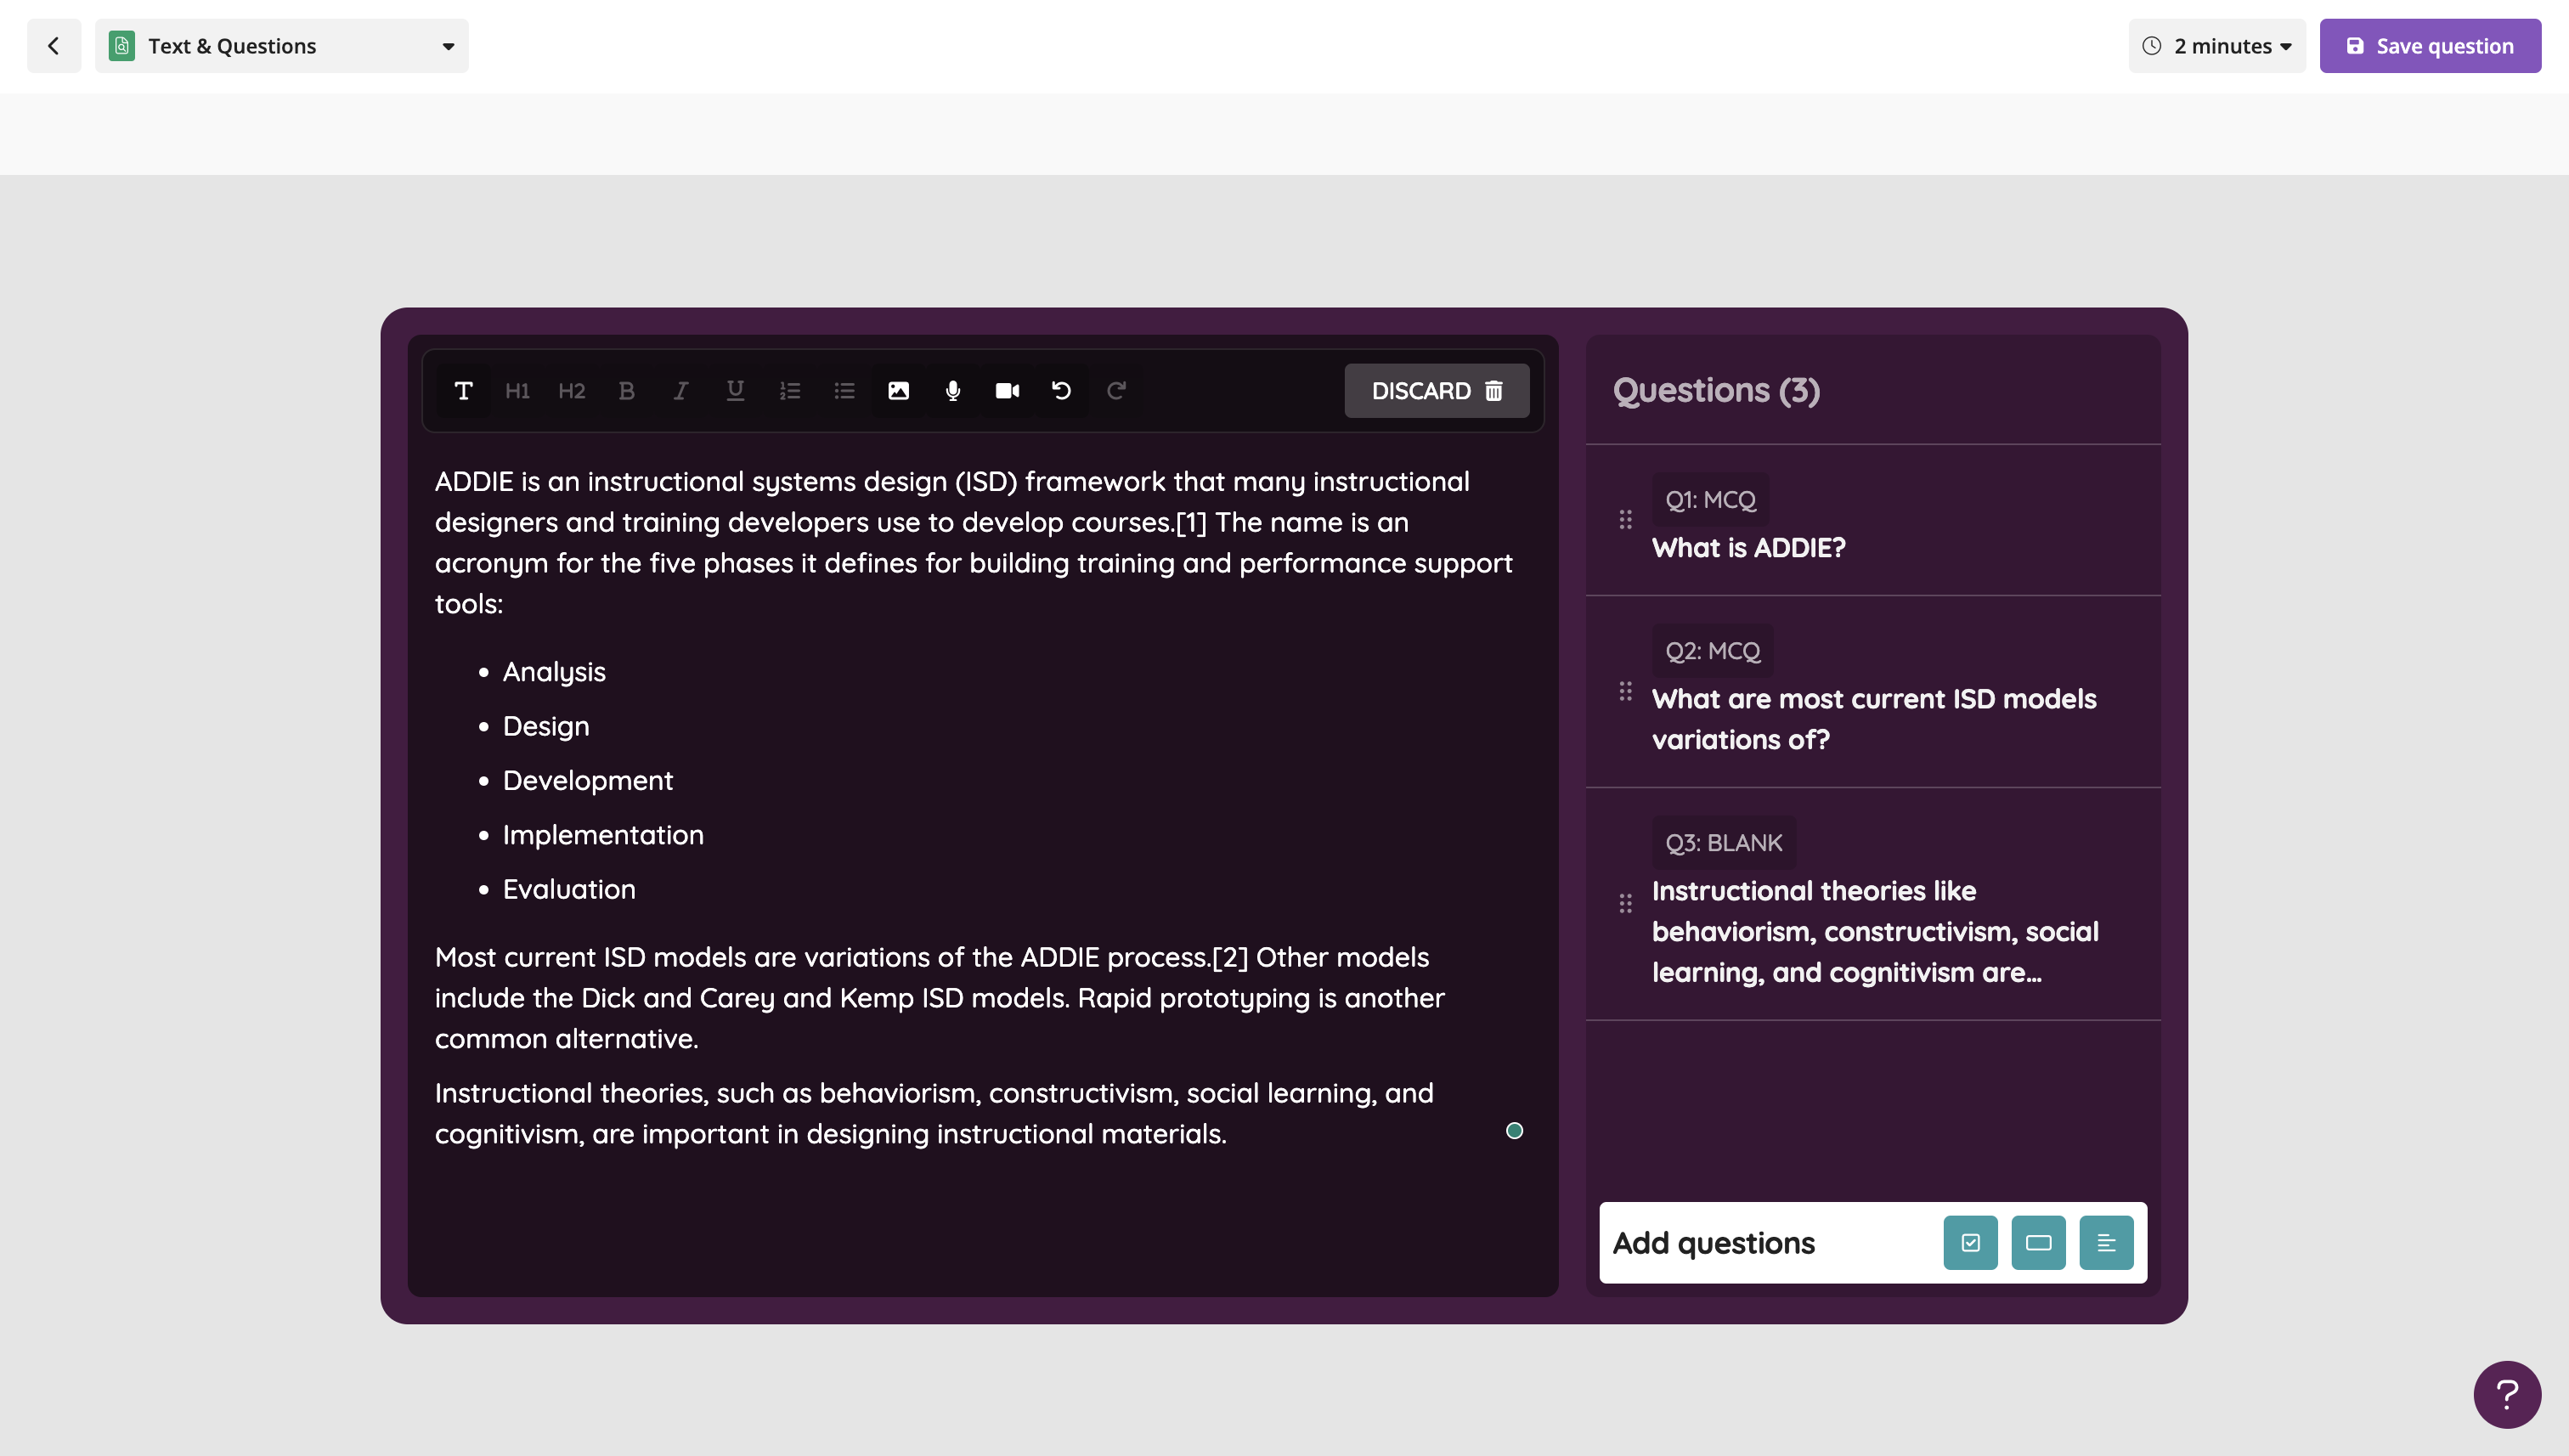Toggle italic text formatting
Image resolution: width=2569 pixels, height=1456 pixels.
click(x=680, y=391)
